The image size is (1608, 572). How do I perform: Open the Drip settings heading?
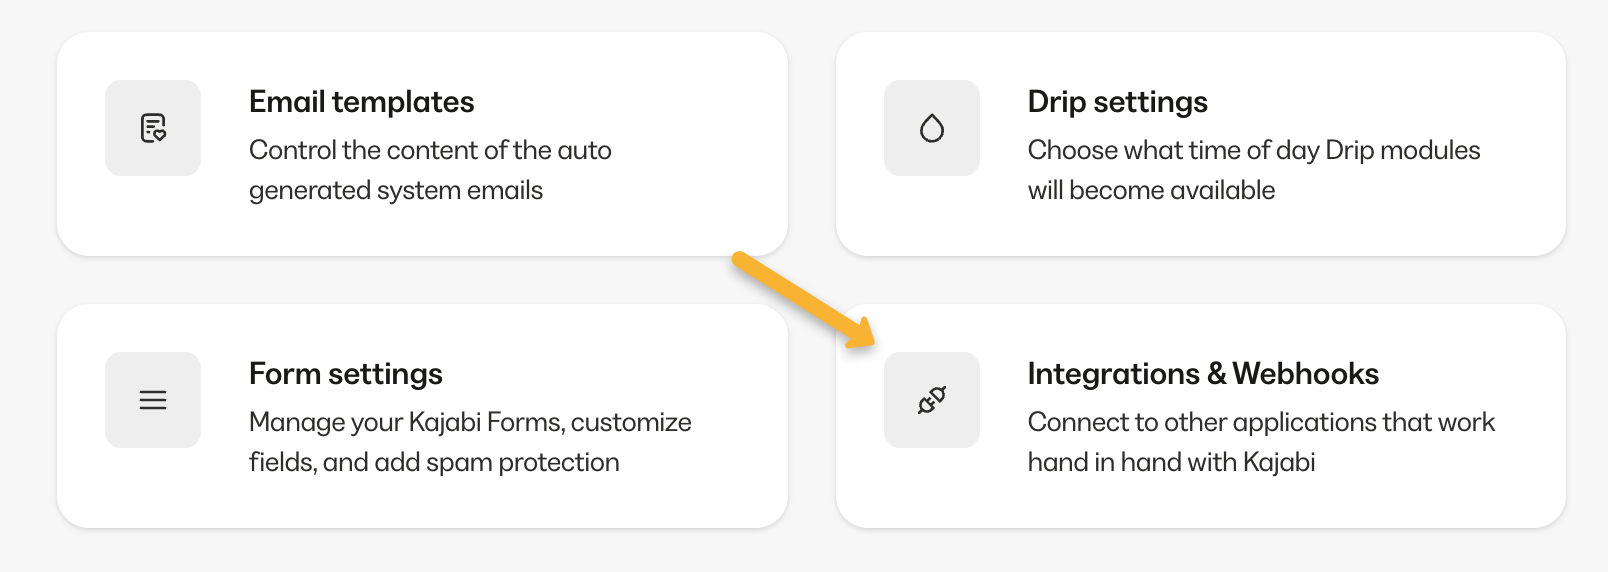point(1117,102)
